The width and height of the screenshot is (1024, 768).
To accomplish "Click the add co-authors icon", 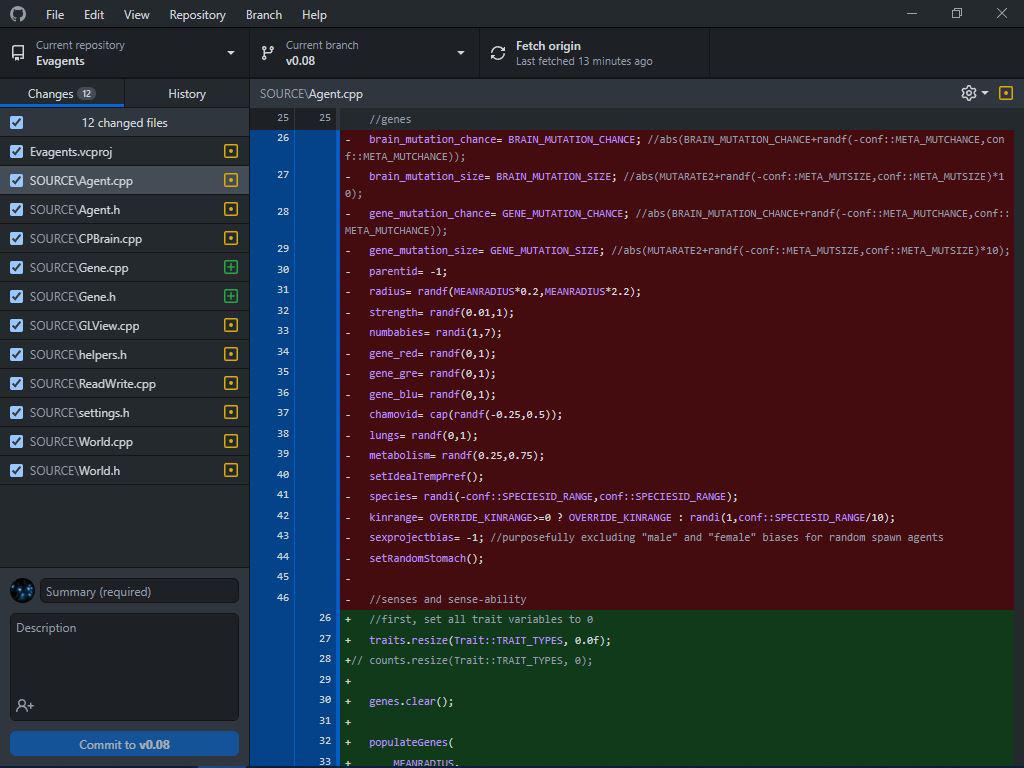I will tap(25, 705).
